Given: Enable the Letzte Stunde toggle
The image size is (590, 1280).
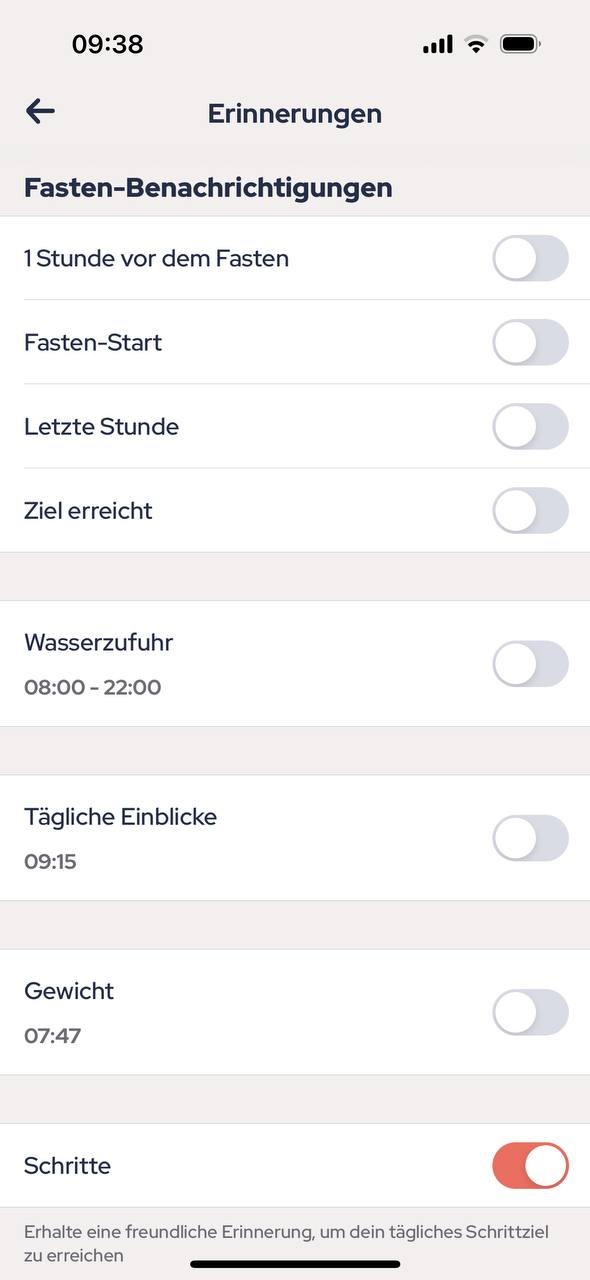Looking at the screenshot, I should click(x=530, y=426).
